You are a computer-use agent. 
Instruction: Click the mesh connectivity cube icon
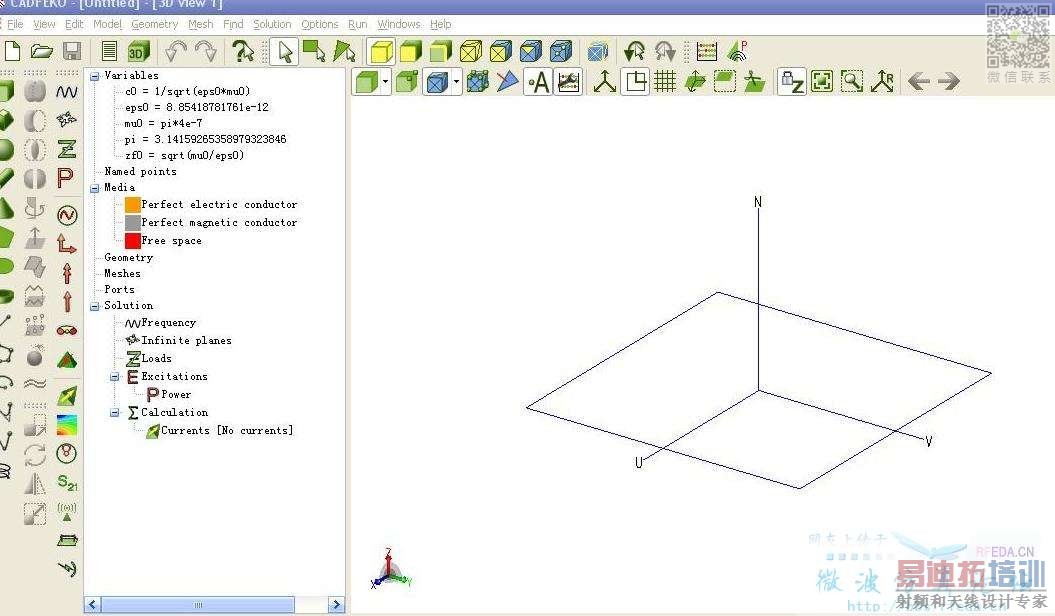click(478, 82)
